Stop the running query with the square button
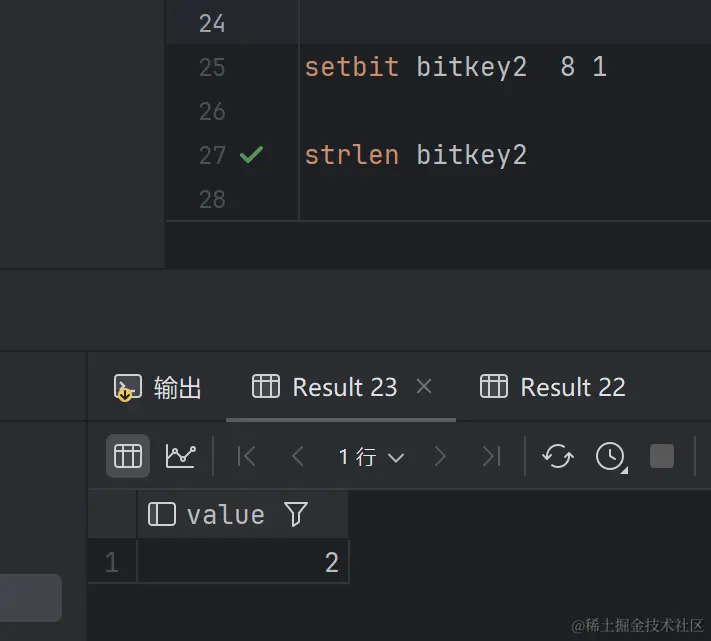 point(662,456)
